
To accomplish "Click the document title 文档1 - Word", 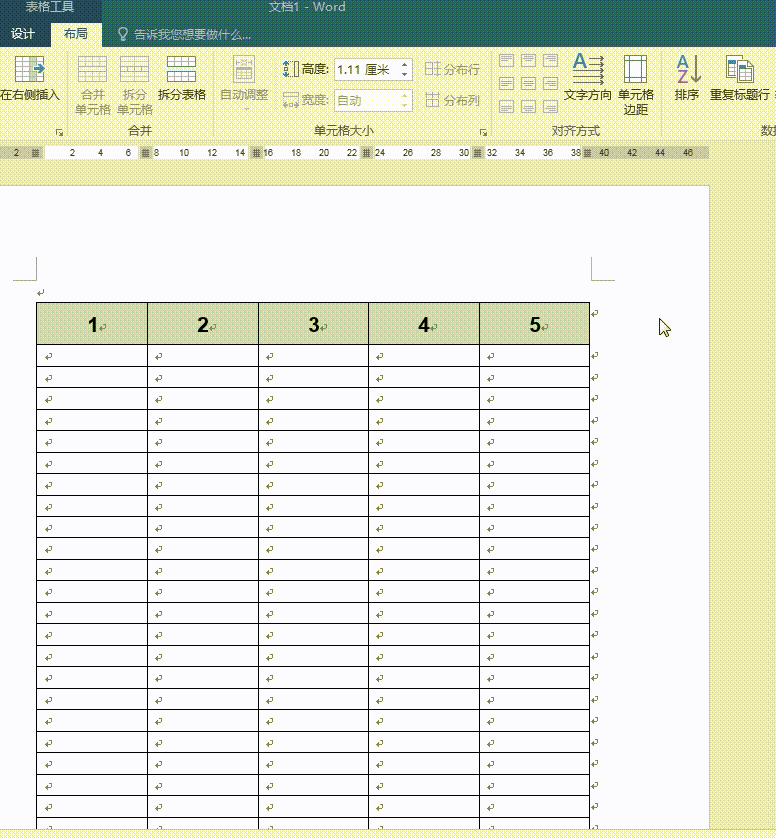I will (307, 7).
